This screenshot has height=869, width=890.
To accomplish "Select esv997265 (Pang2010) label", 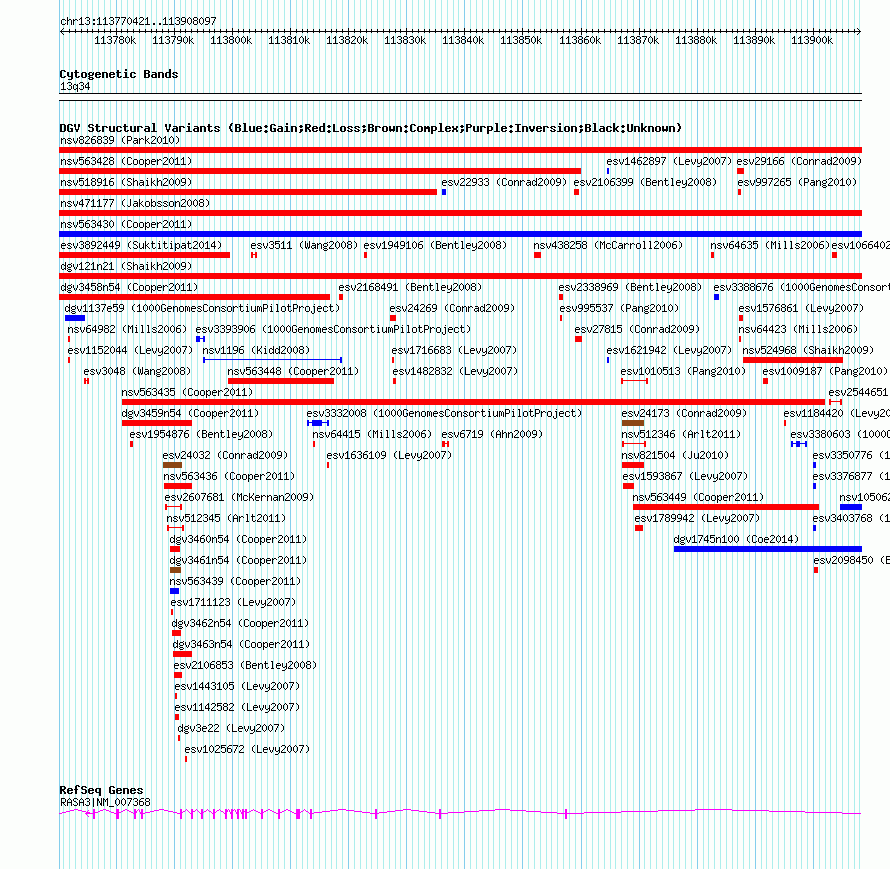I will (797, 182).
